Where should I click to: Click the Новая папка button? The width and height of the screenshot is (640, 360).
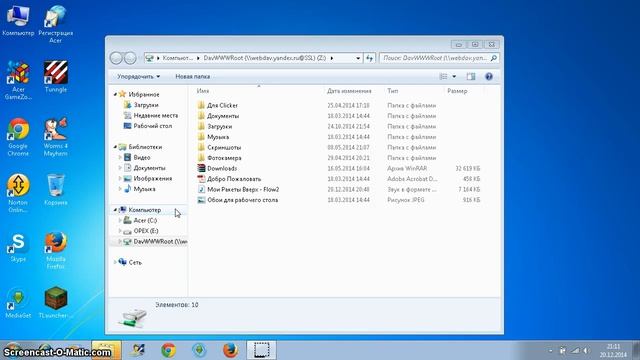point(193,76)
